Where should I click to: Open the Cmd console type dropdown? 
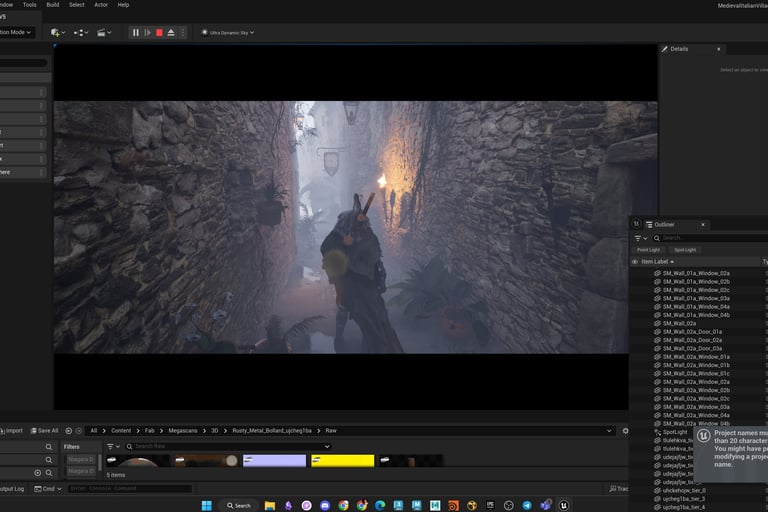[x=50, y=489]
